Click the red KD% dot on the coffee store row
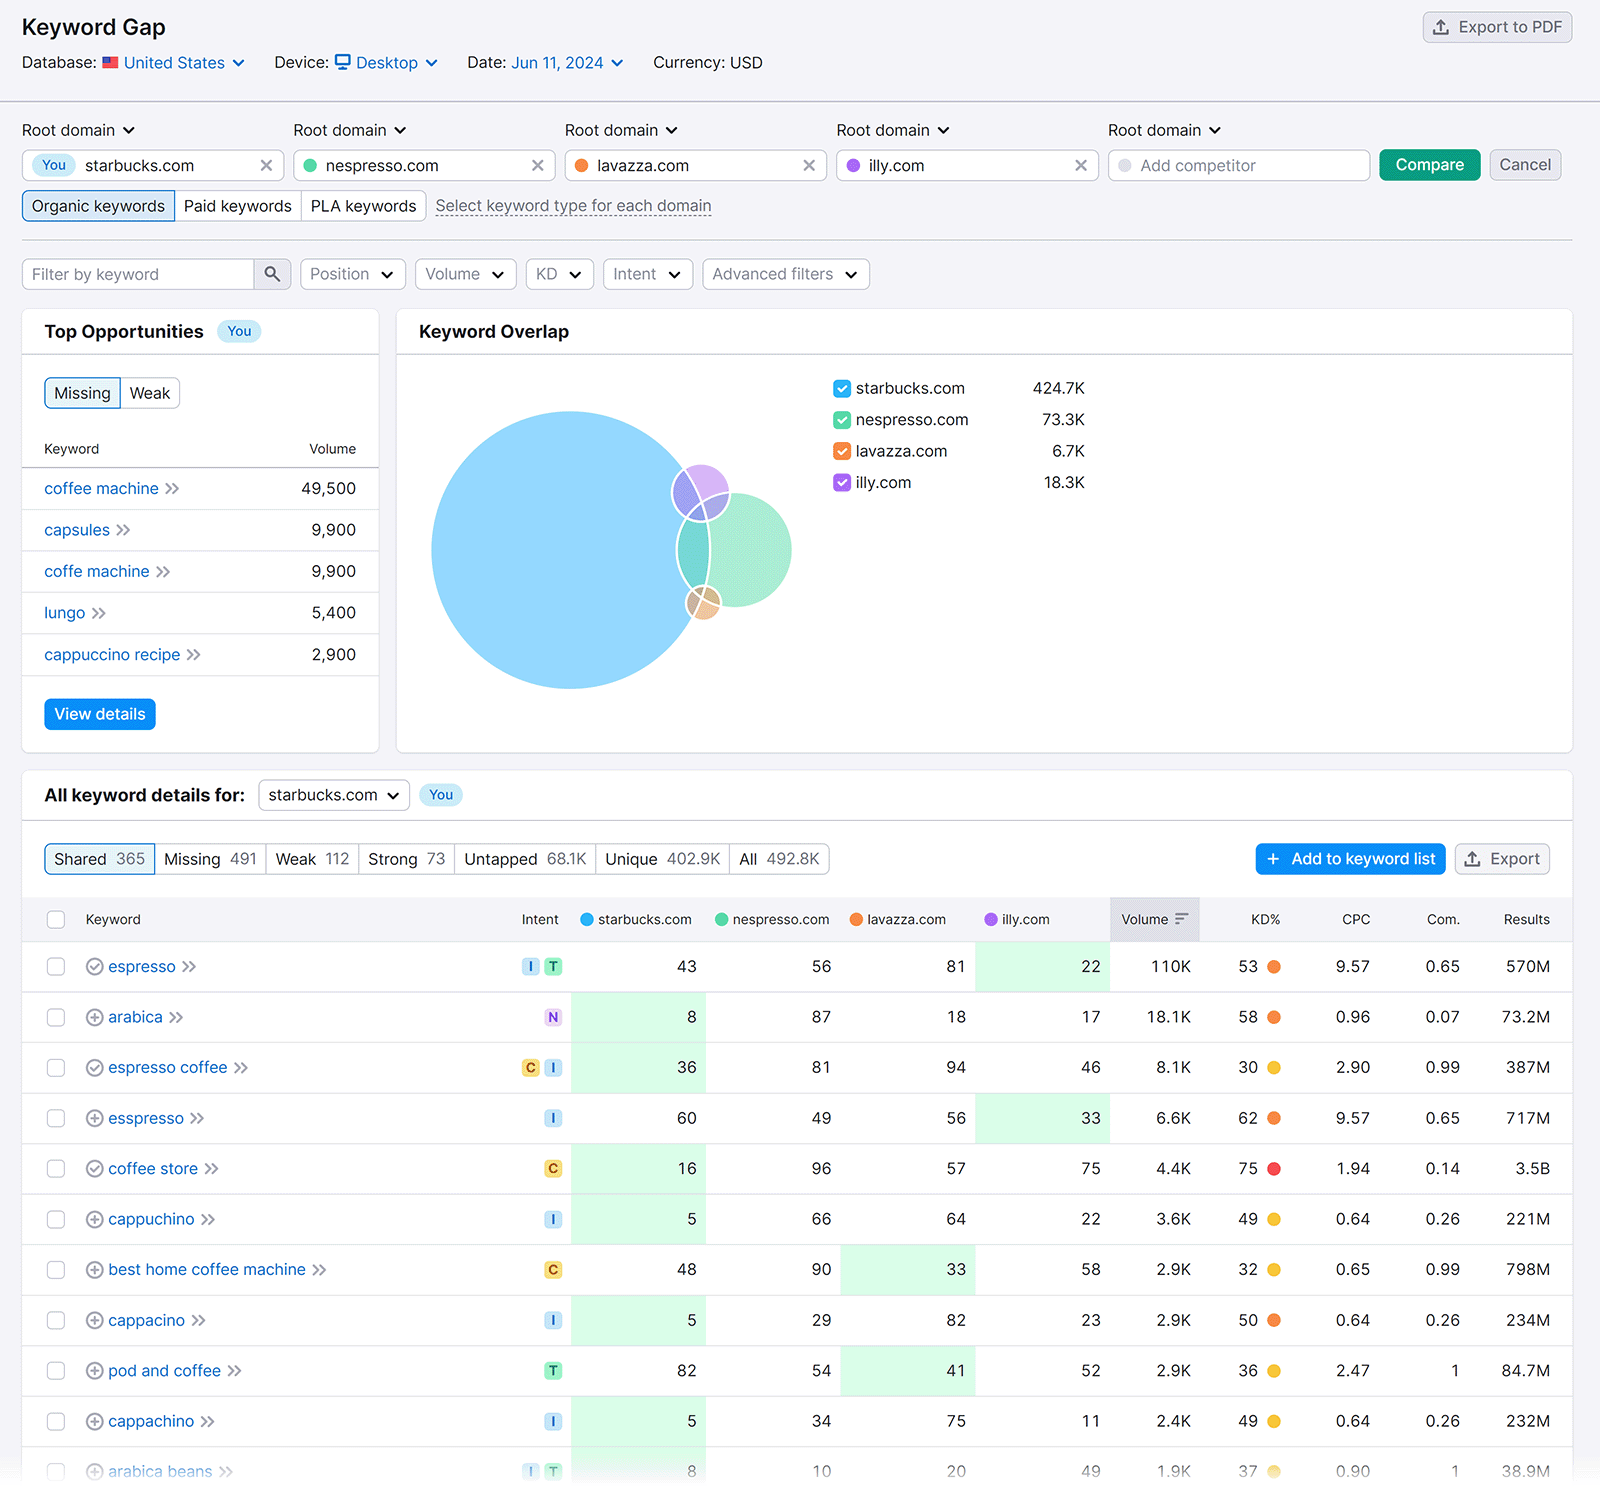Viewport: 1600px width, 1488px height. tap(1275, 1168)
